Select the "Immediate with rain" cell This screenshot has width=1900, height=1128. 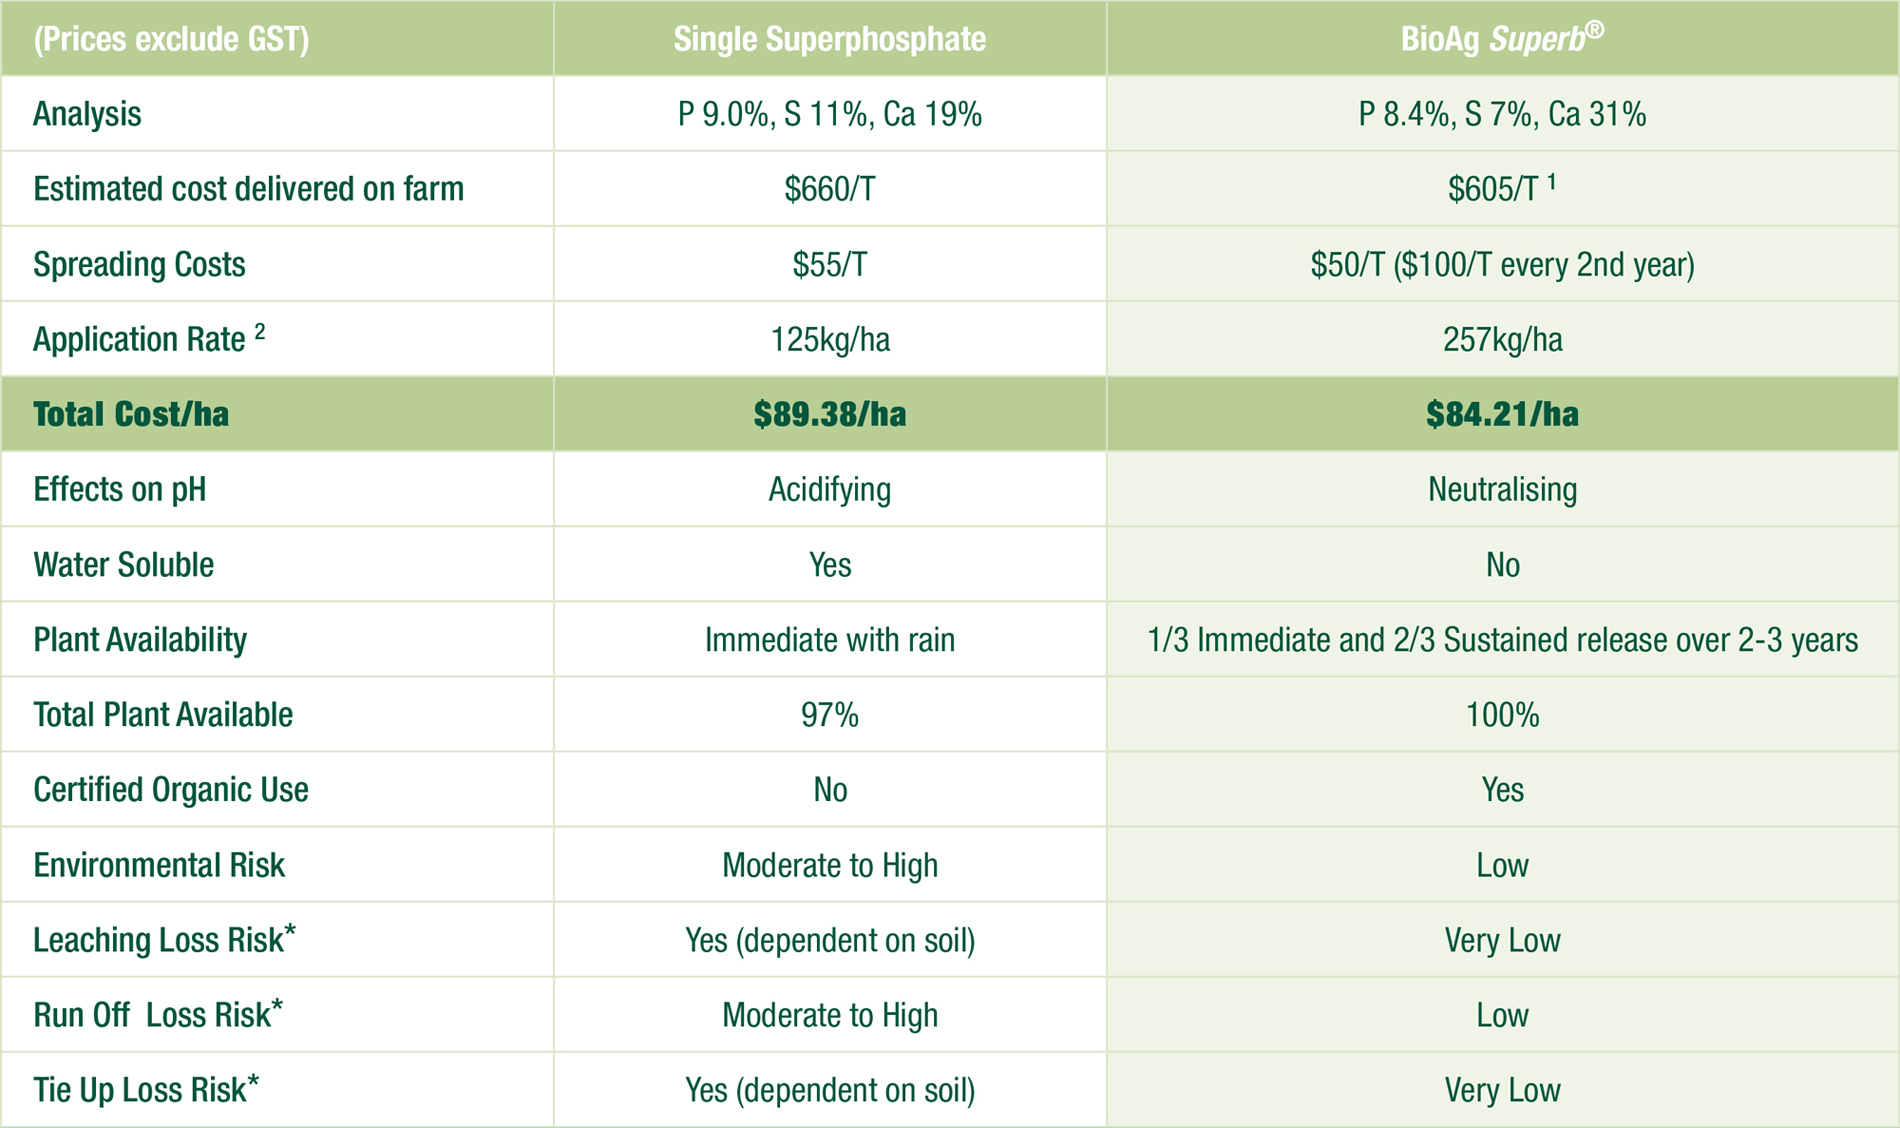click(x=829, y=640)
